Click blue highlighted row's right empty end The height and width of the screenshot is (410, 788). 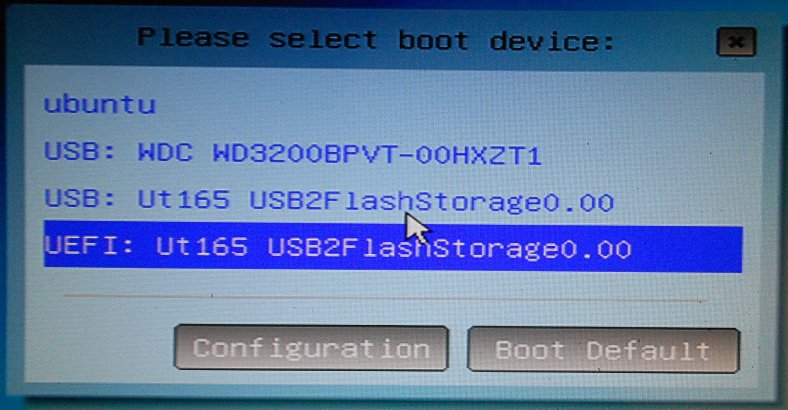point(688,249)
